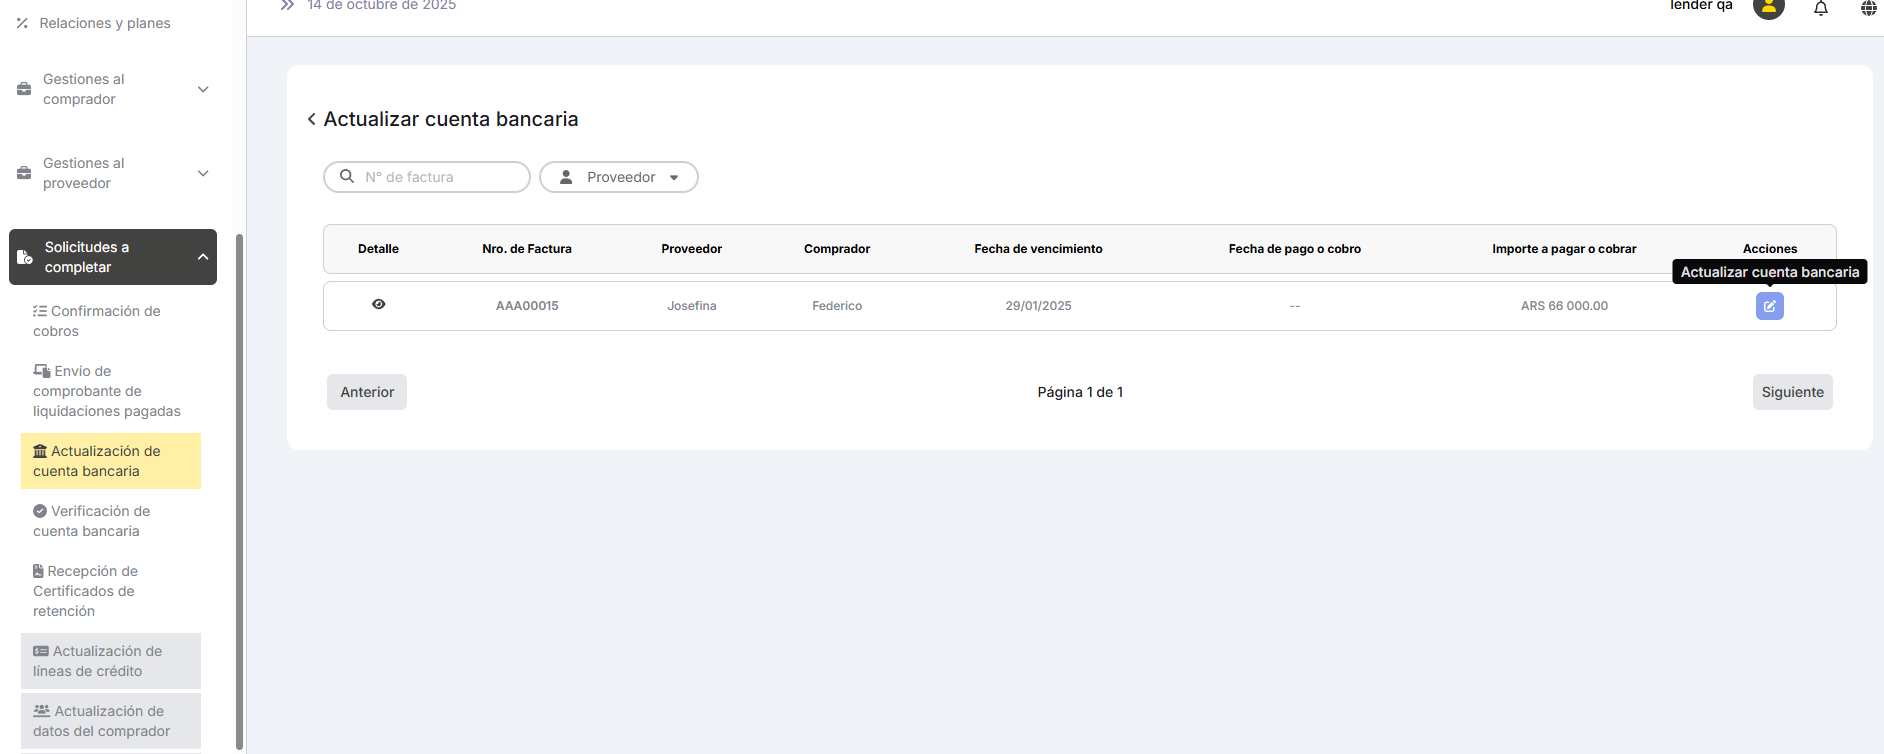
Task: Open the notifications bell
Action: tap(1821, 8)
